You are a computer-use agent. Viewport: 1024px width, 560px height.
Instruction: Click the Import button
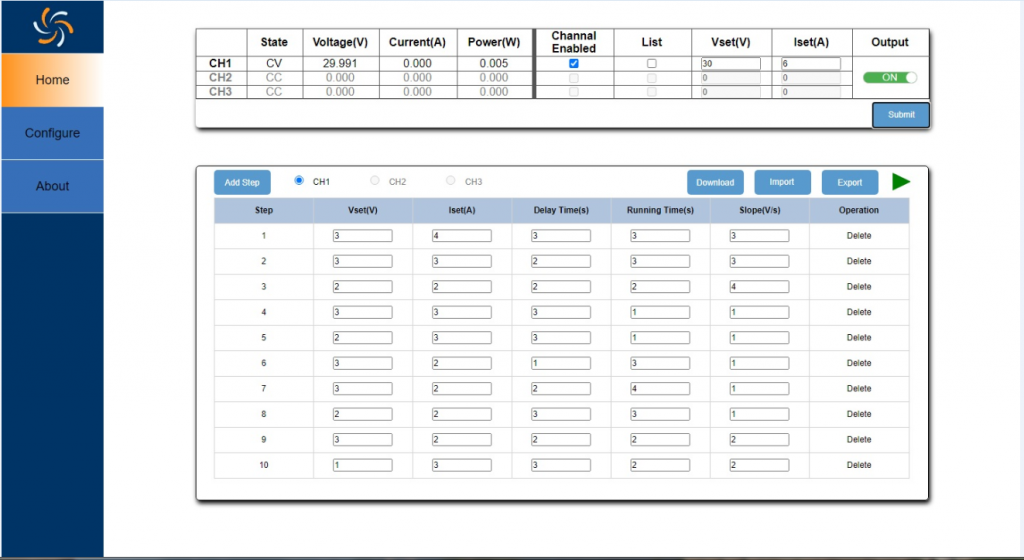click(x=782, y=182)
